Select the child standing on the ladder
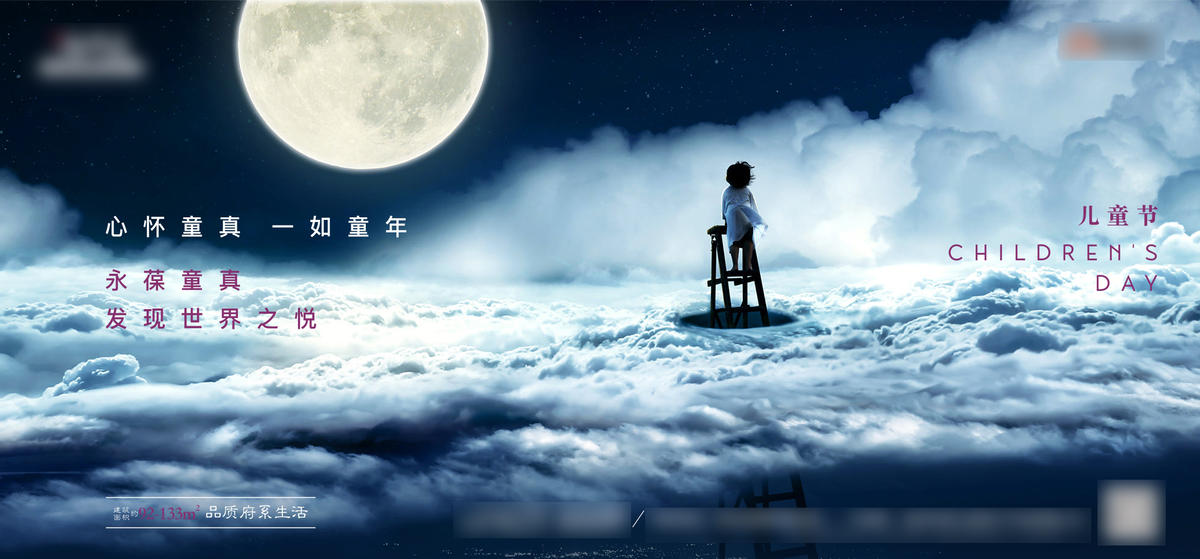 742,212
